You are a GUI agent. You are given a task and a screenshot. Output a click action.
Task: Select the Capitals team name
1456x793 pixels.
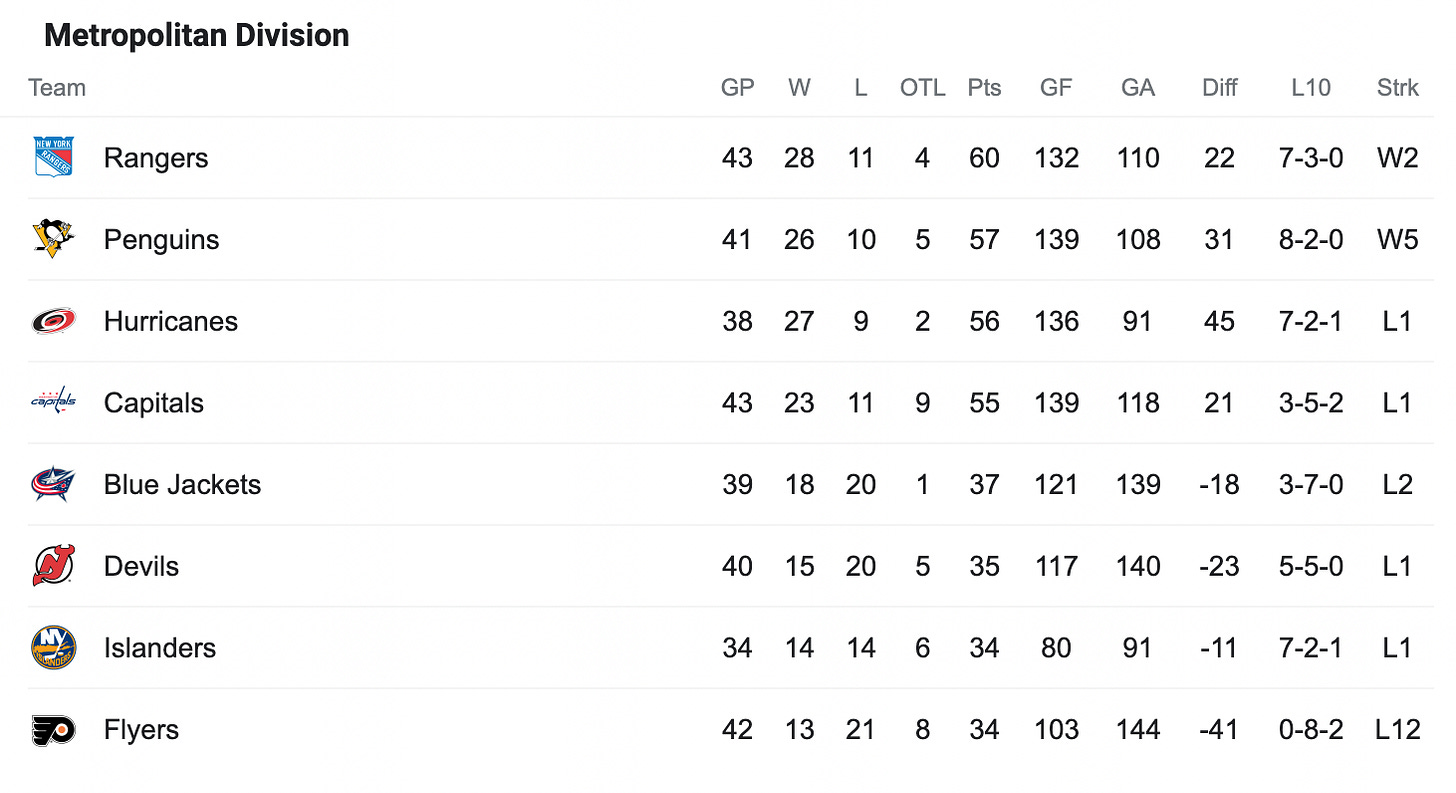(x=154, y=403)
